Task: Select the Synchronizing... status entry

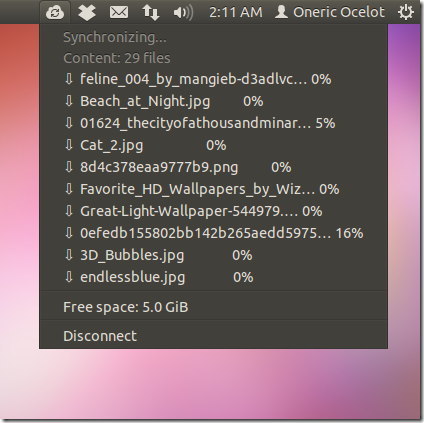Action: 213,37
